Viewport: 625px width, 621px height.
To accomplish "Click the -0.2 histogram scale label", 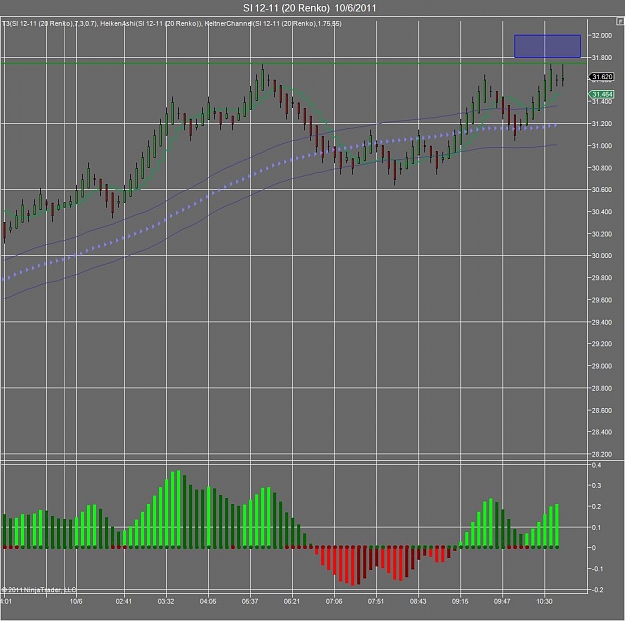I will (596, 590).
